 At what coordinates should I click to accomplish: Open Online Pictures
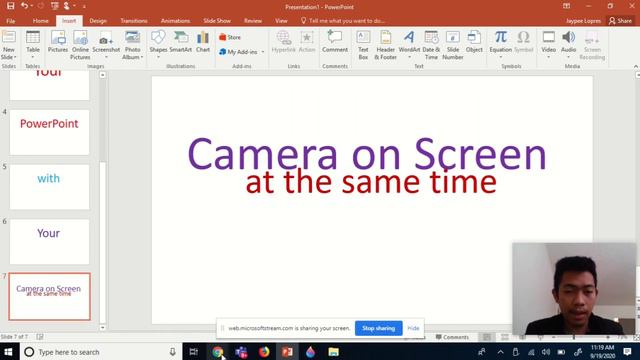tap(80, 45)
